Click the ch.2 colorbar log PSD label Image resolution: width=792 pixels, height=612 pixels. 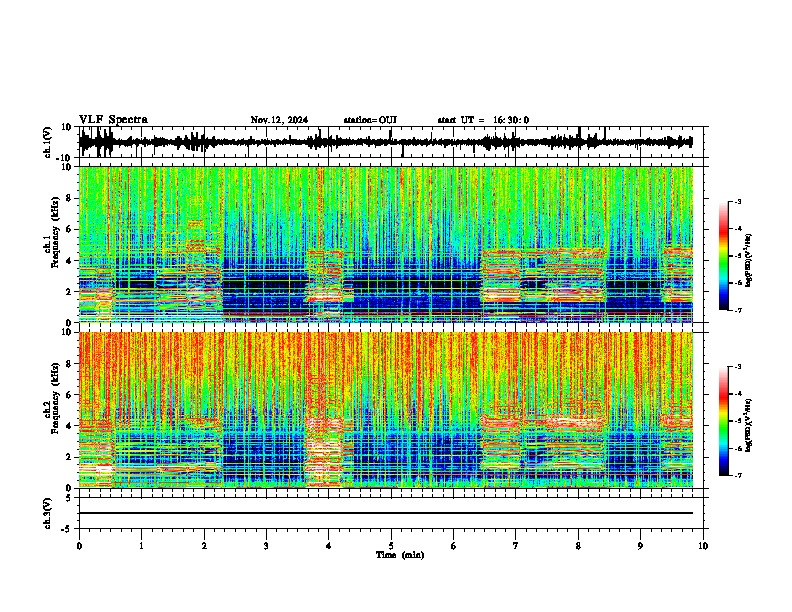coord(748,426)
